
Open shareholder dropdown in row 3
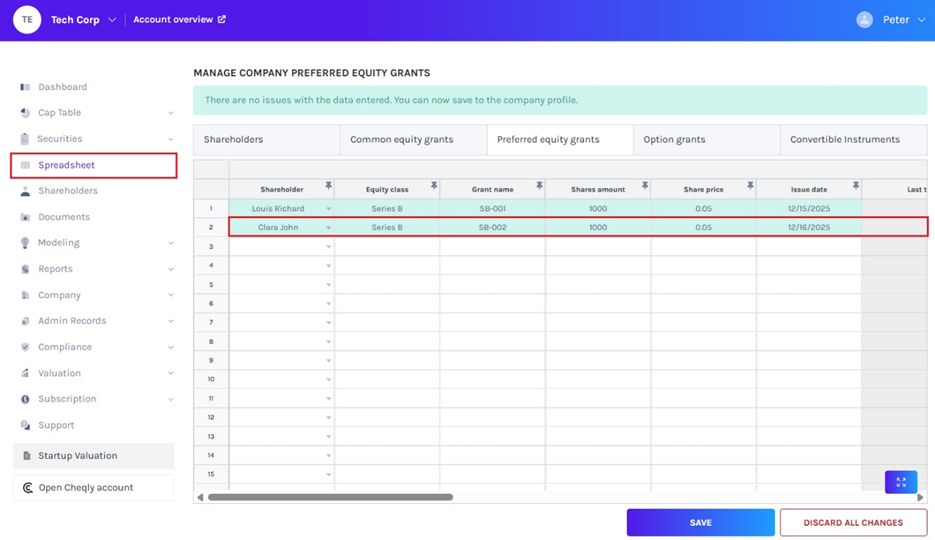[329, 247]
